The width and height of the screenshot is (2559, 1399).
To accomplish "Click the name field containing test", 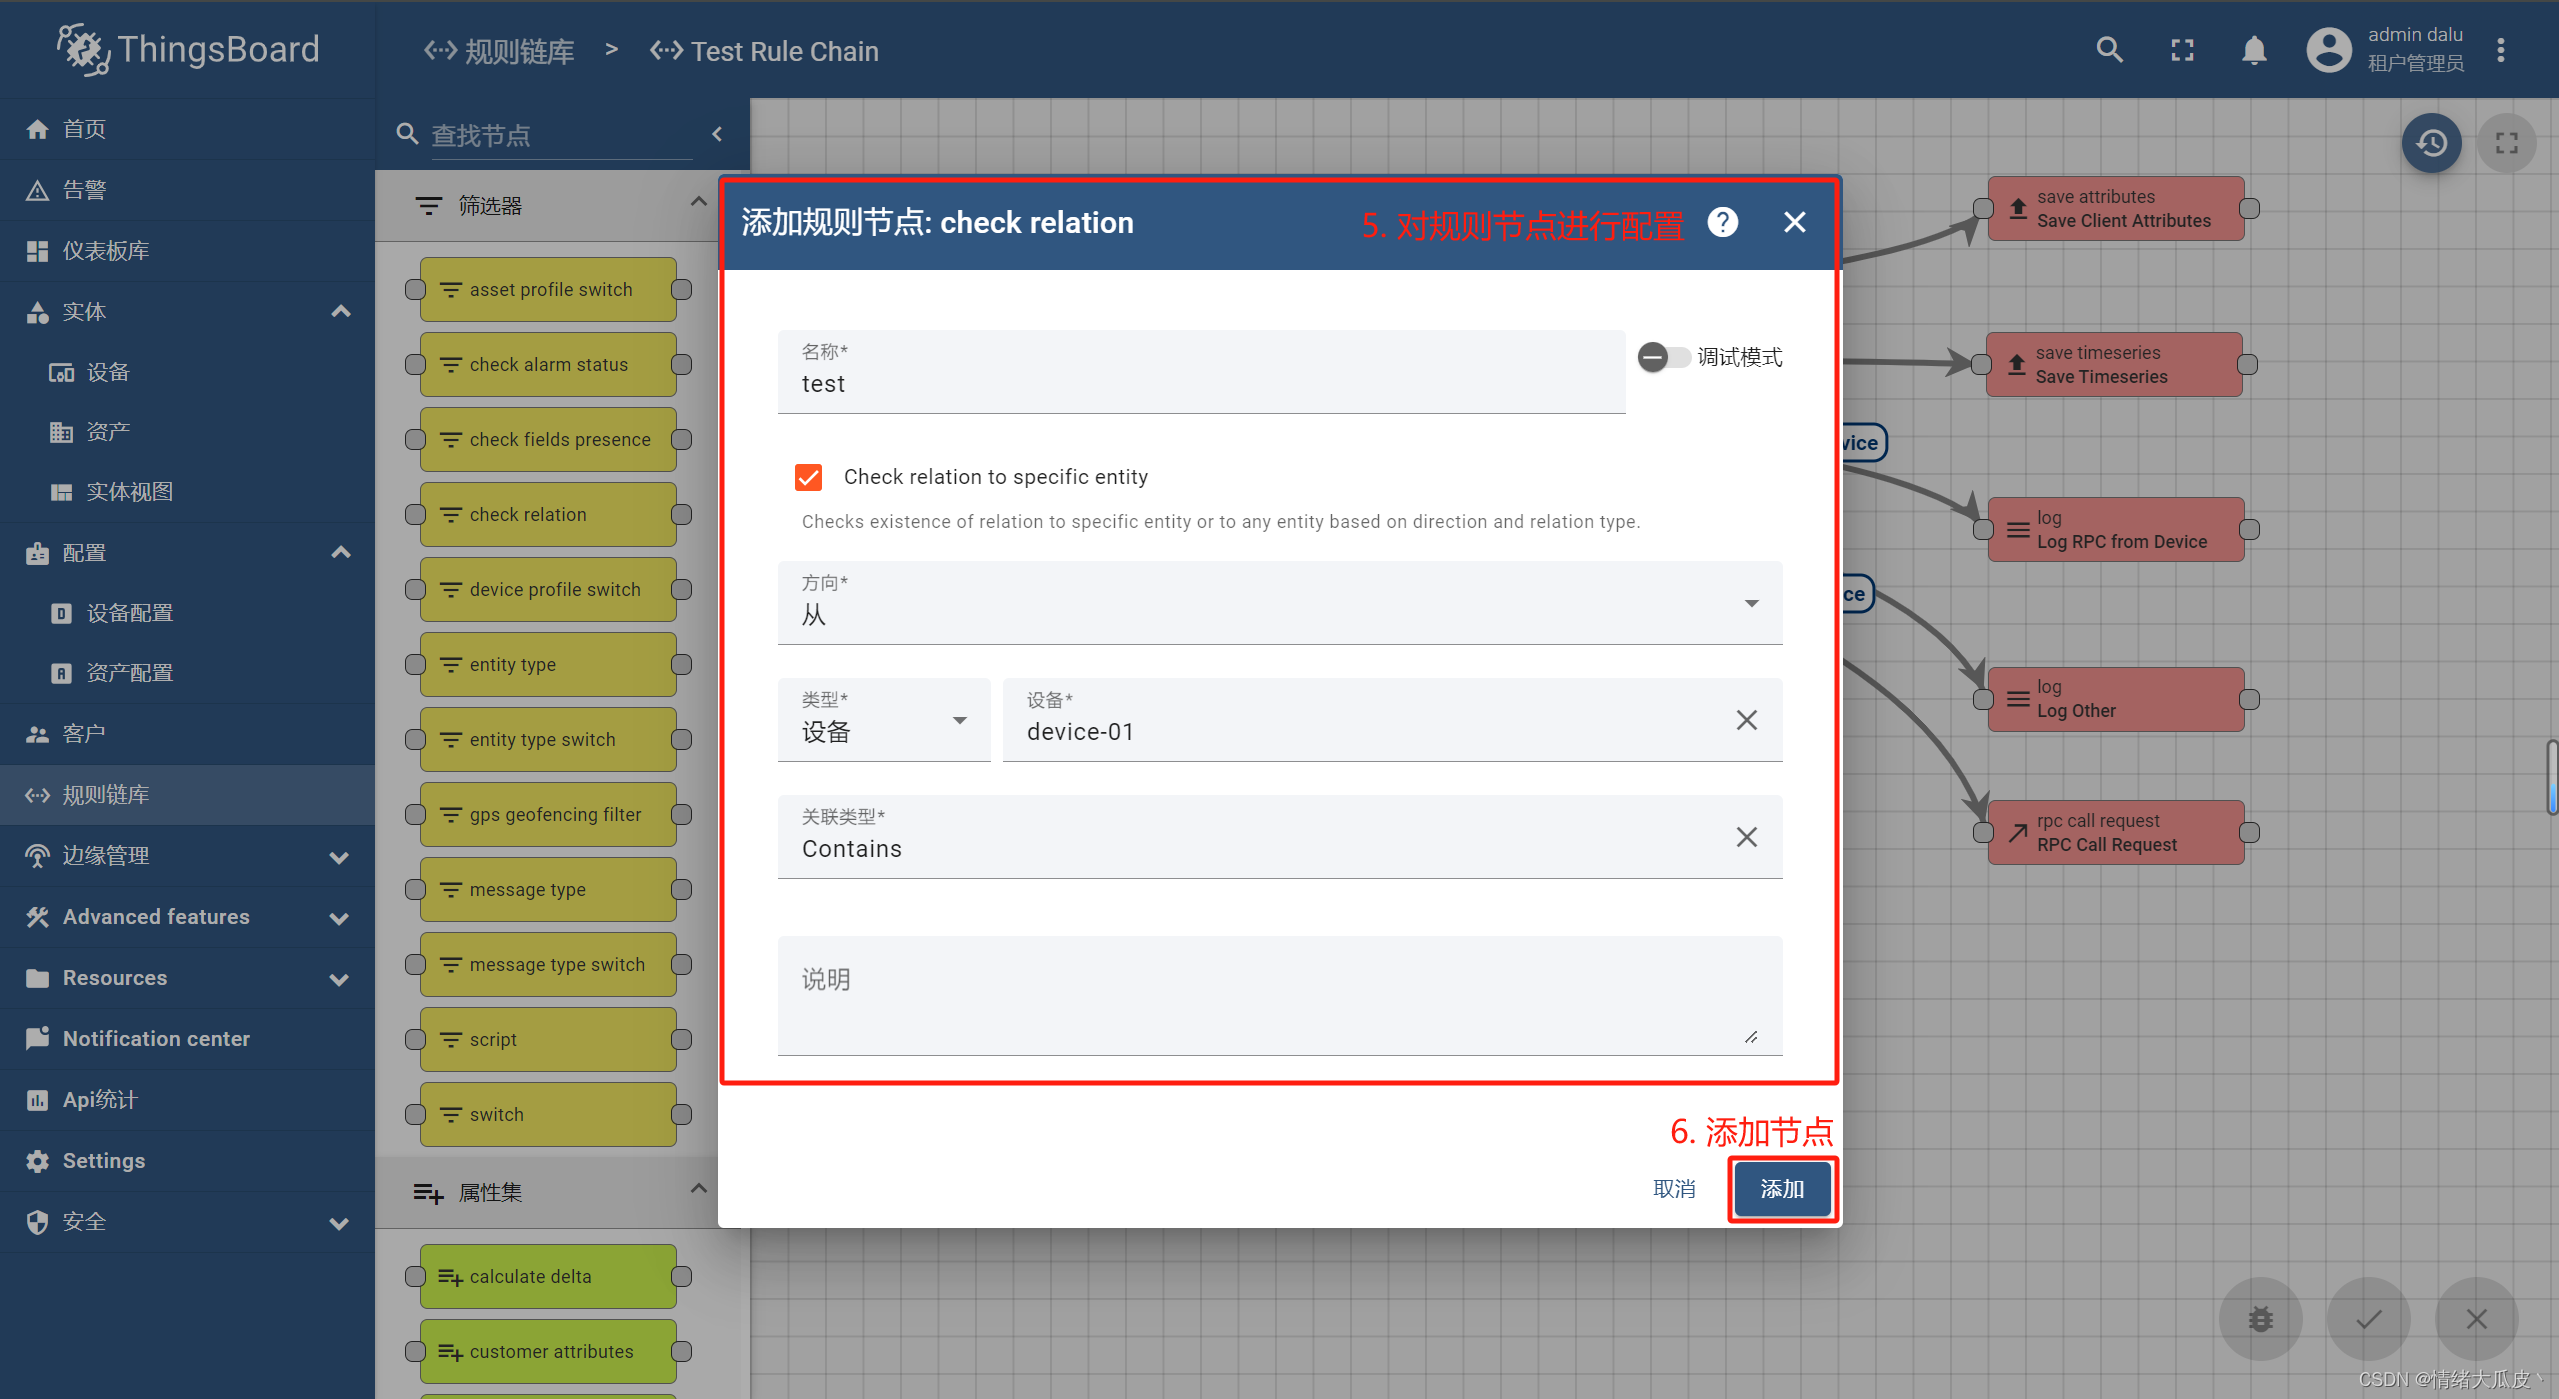I will click(1201, 372).
